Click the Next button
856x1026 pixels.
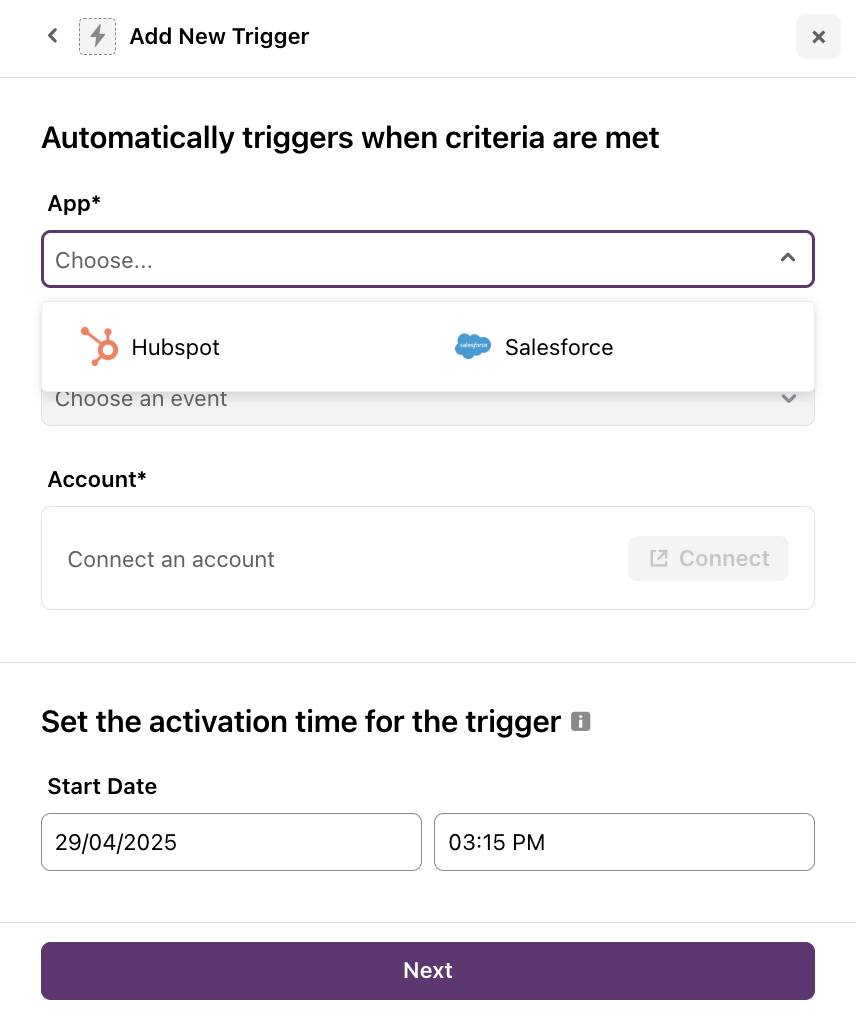pyautogui.click(x=428, y=970)
